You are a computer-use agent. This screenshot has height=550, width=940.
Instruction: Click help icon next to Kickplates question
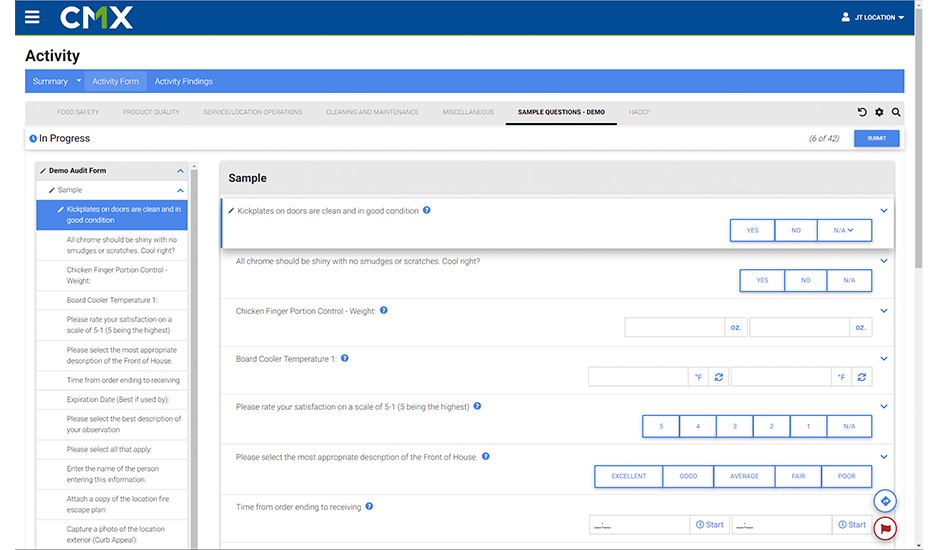coord(427,211)
